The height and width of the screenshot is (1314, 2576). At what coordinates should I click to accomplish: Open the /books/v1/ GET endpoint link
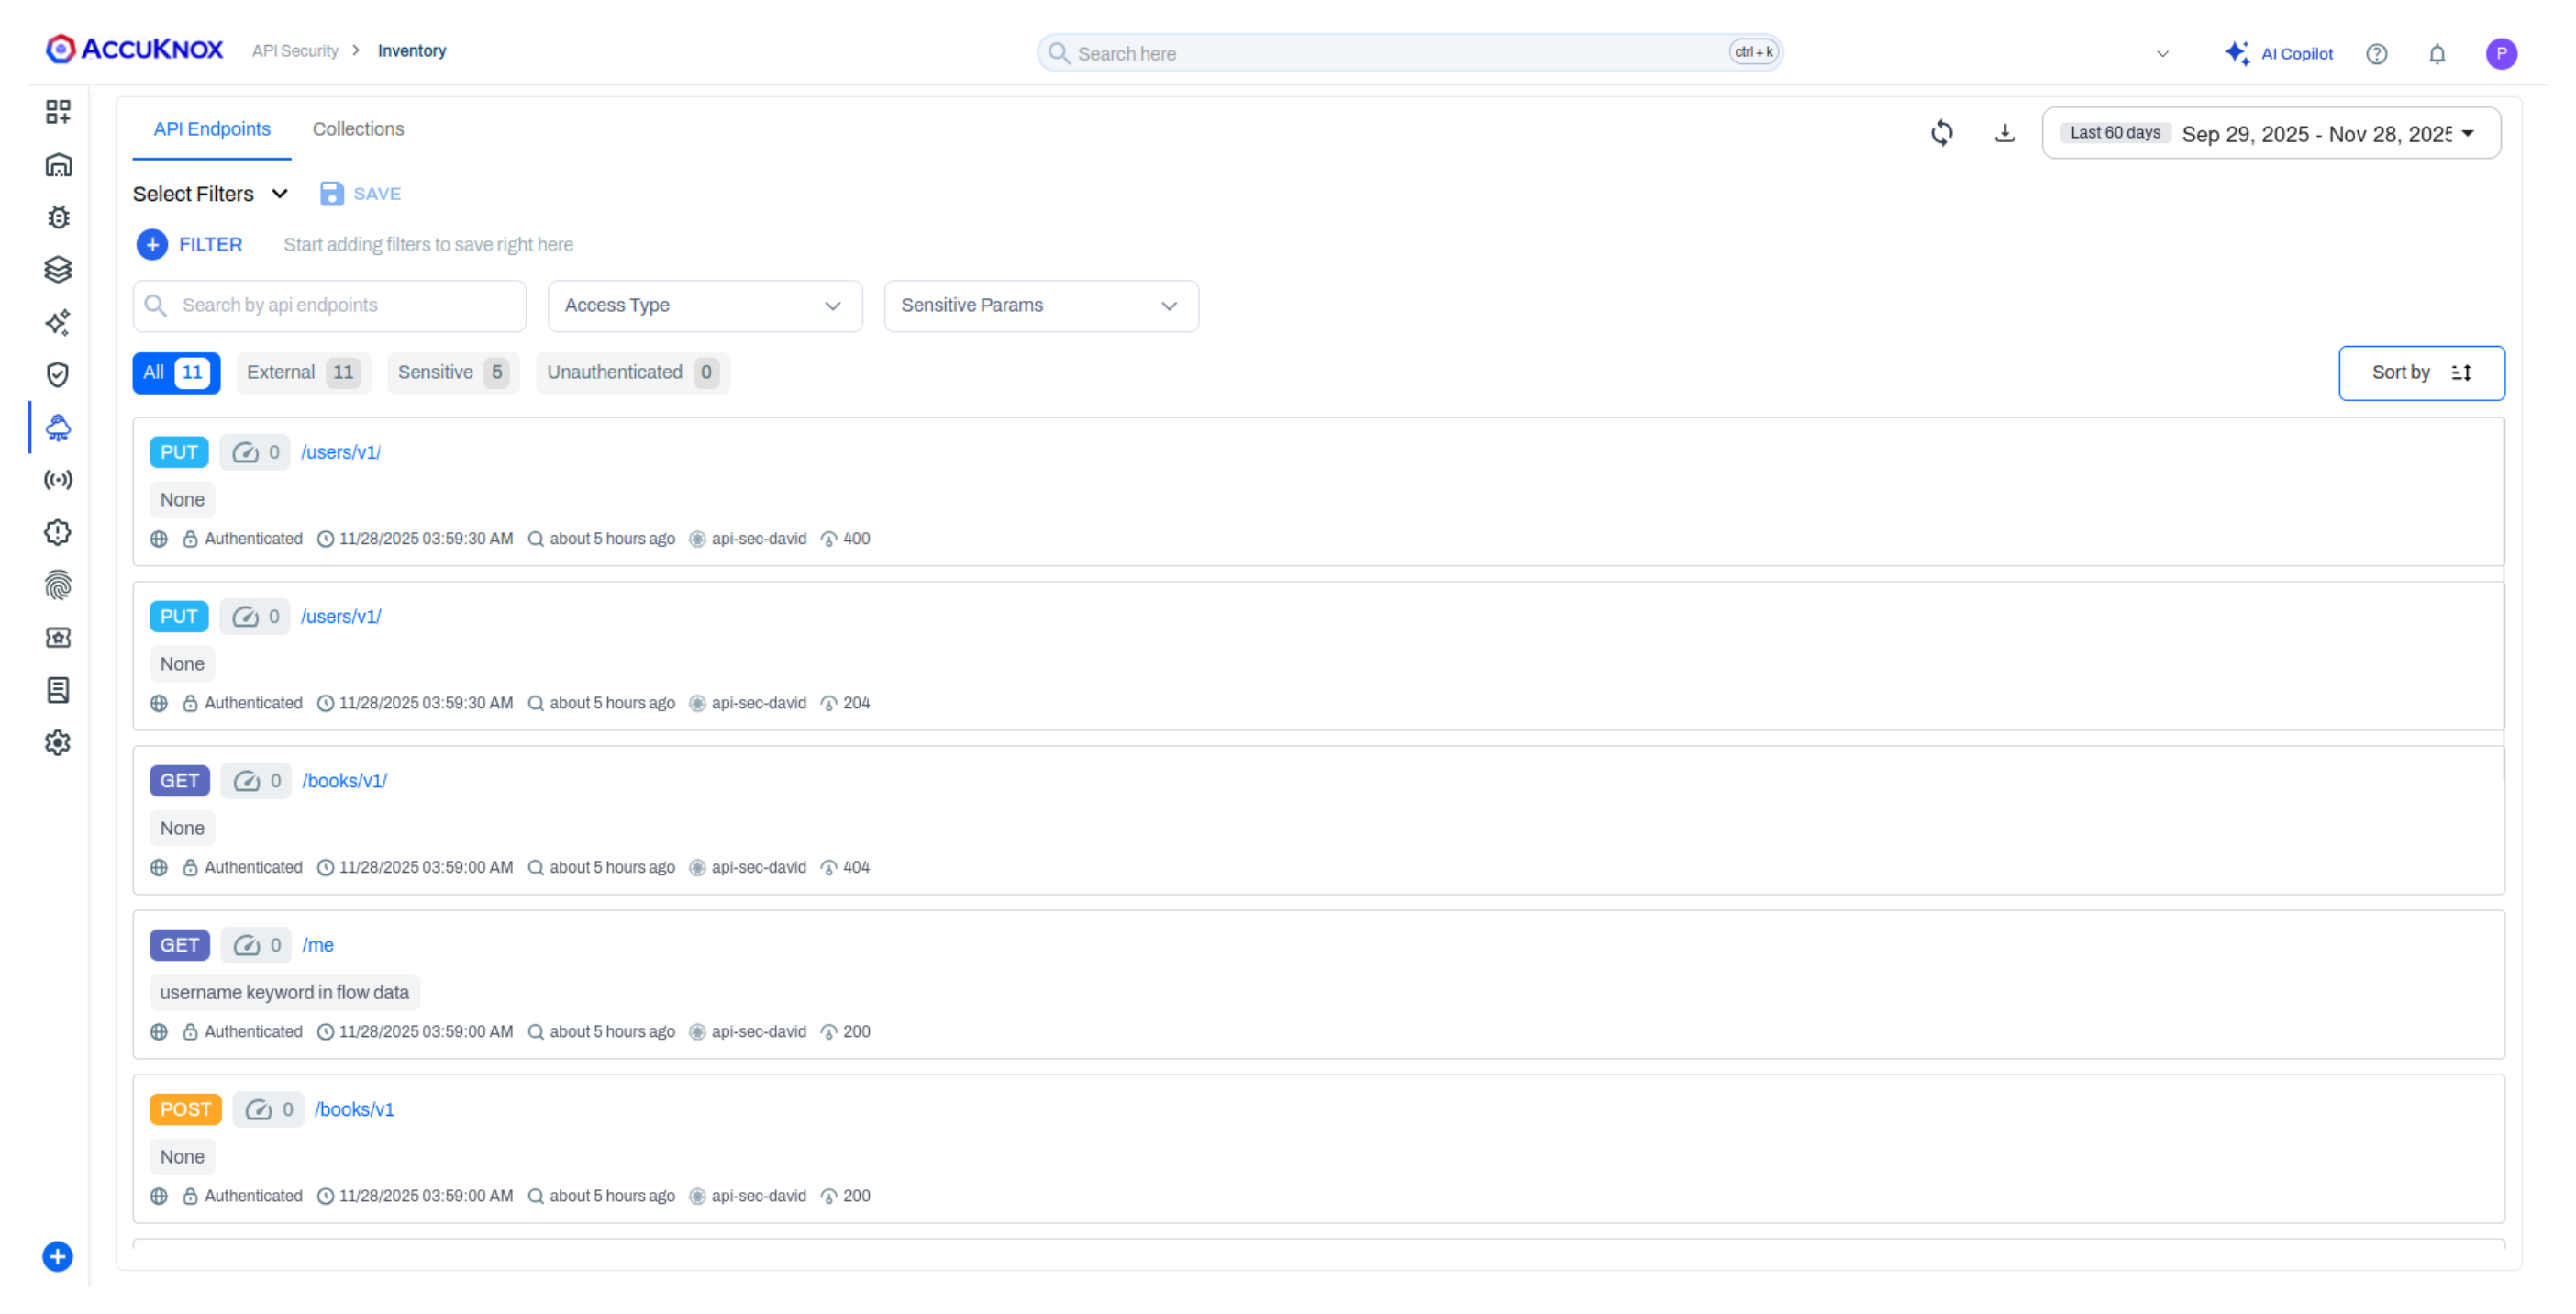pos(344,781)
